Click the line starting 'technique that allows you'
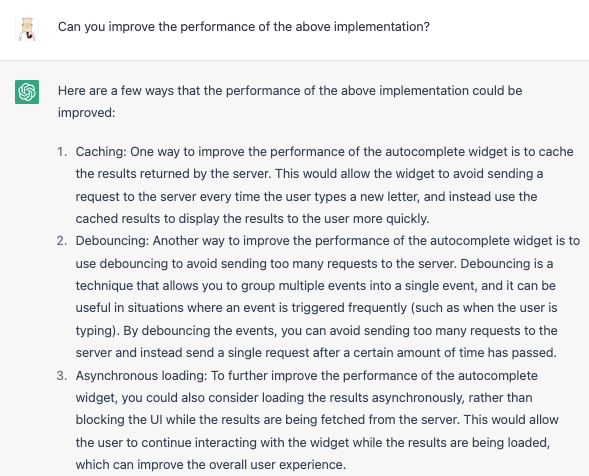 pyautogui.click(x=316, y=286)
